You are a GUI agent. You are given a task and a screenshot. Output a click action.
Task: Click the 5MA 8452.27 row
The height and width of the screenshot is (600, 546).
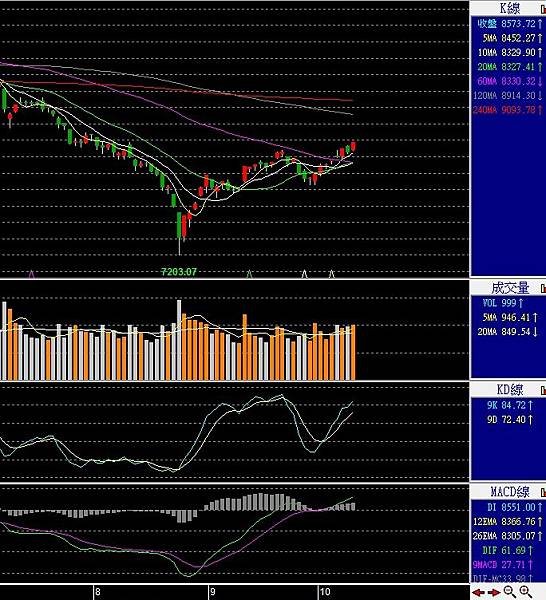[x=512, y=38]
